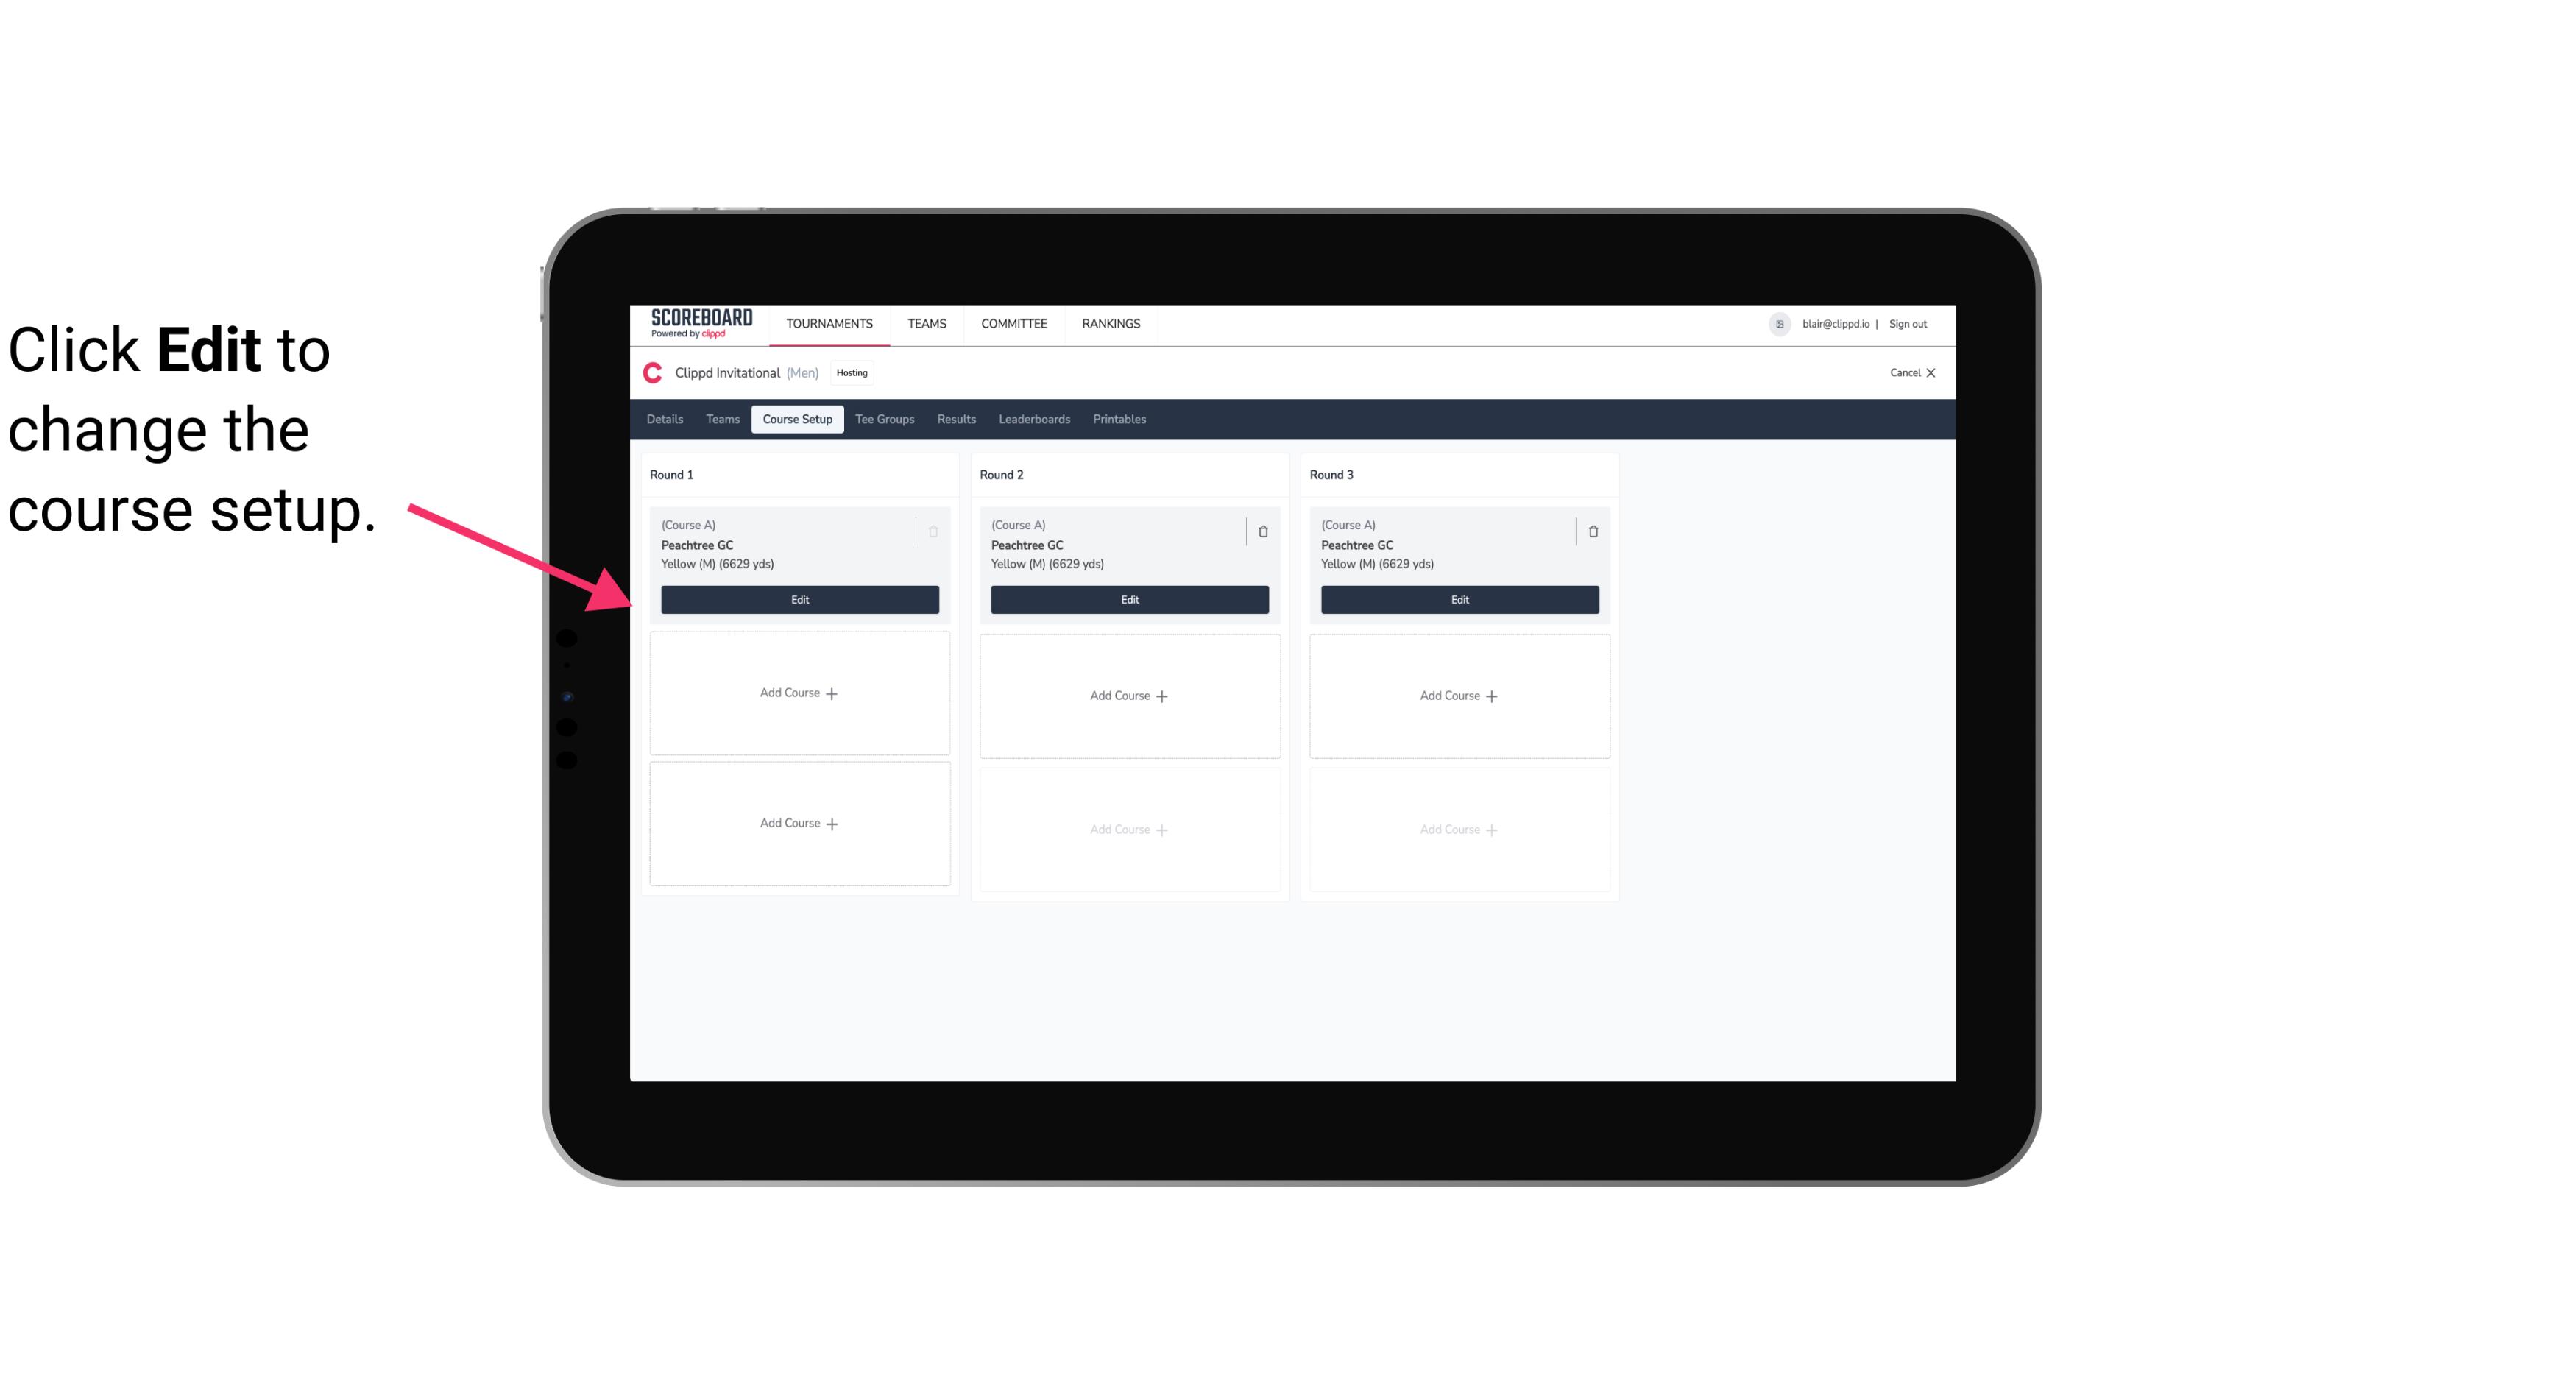Click the delete icon for Round 3 course
Image resolution: width=2576 pixels, height=1386 pixels.
(x=1593, y=531)
